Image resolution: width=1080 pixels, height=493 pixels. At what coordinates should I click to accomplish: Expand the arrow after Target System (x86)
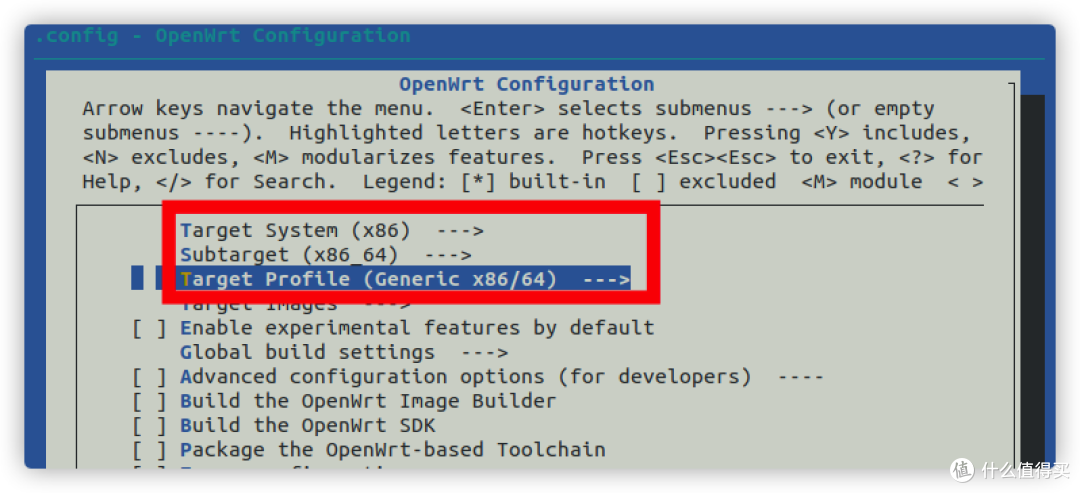click(461, 231)
